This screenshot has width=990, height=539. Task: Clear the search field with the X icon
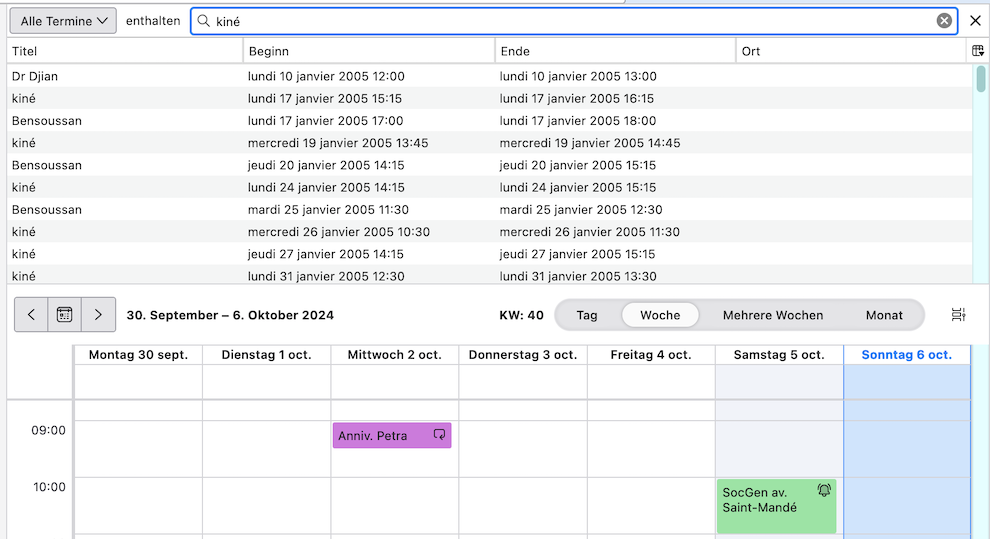click(x=944, y=21)
